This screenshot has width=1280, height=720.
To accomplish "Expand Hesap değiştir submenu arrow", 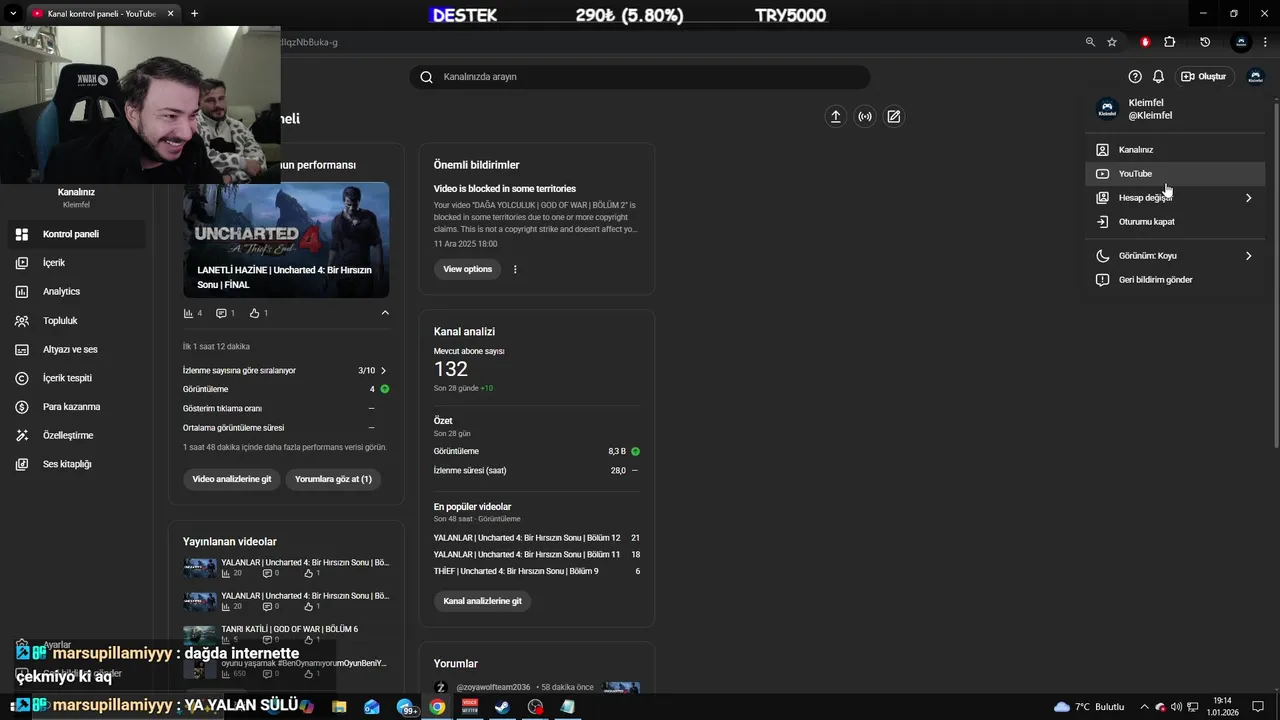I will pos(1248,198).
